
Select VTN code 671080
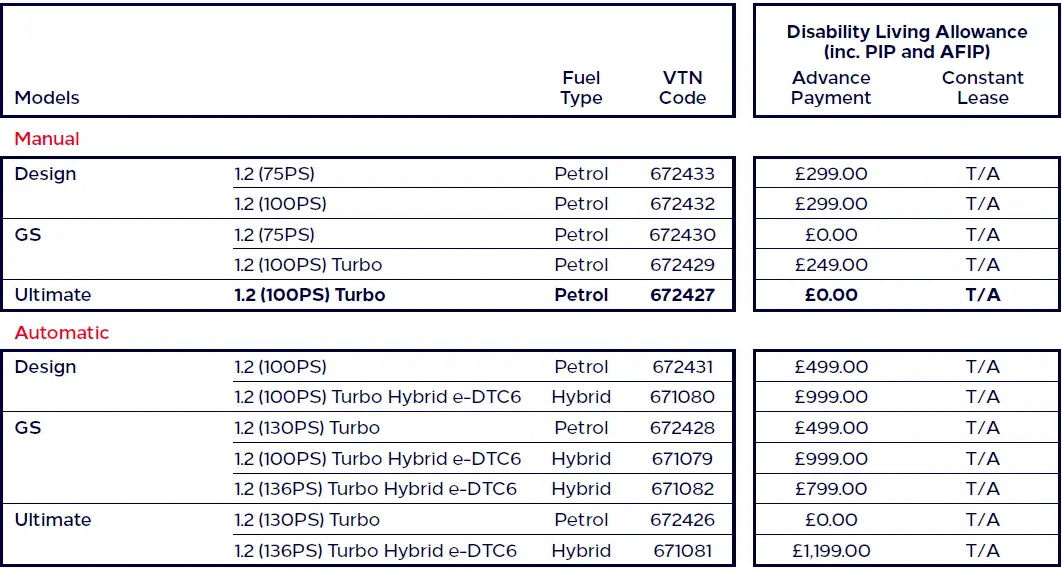(x=683, y=397)
